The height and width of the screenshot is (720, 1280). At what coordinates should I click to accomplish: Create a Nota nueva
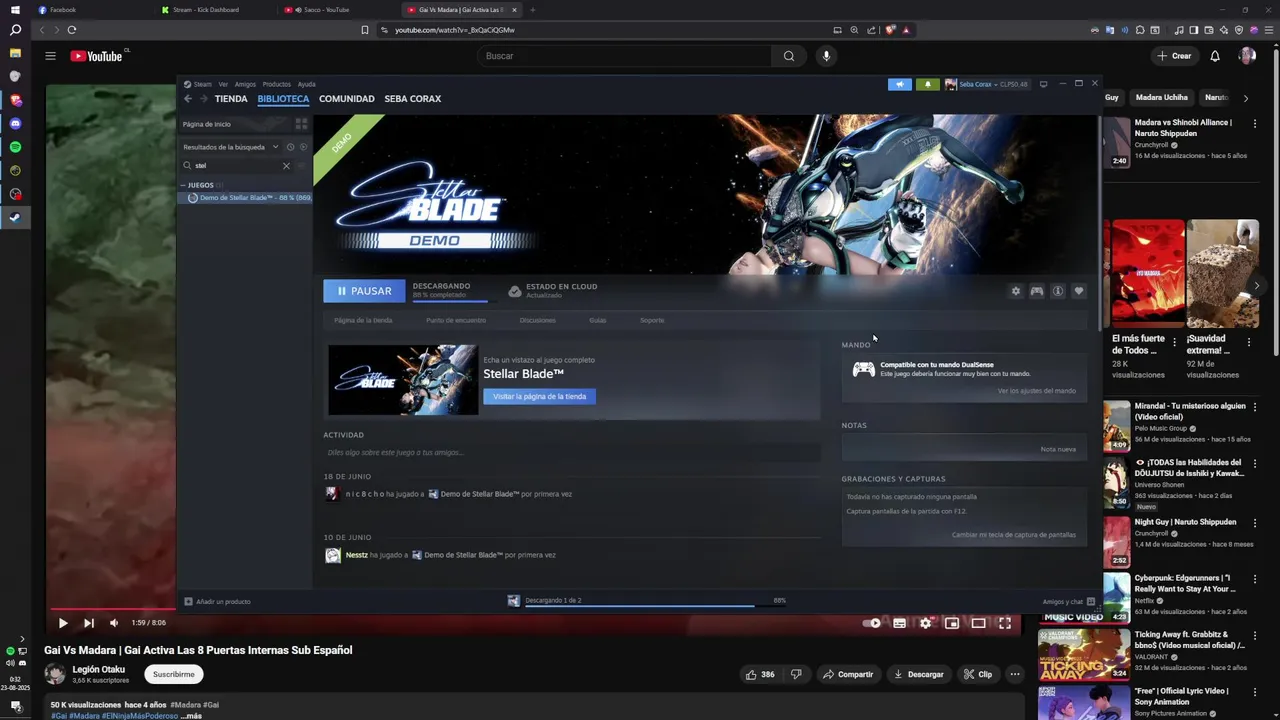click(x=1058, y=449)
